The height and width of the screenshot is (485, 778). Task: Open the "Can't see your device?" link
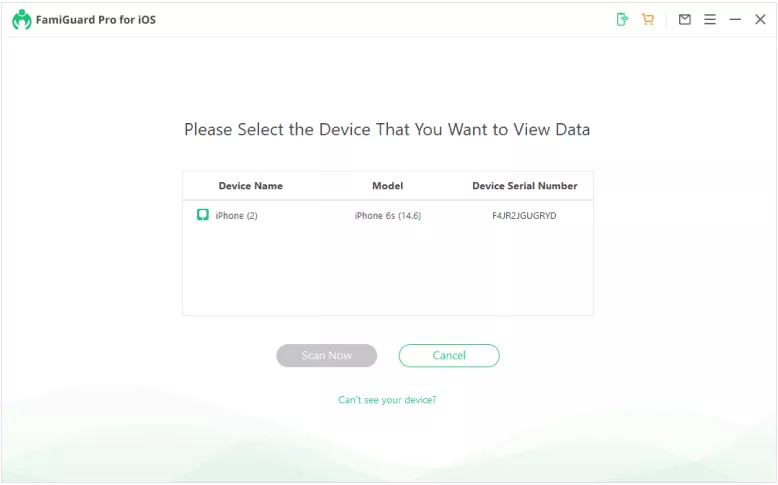(387, 400)
